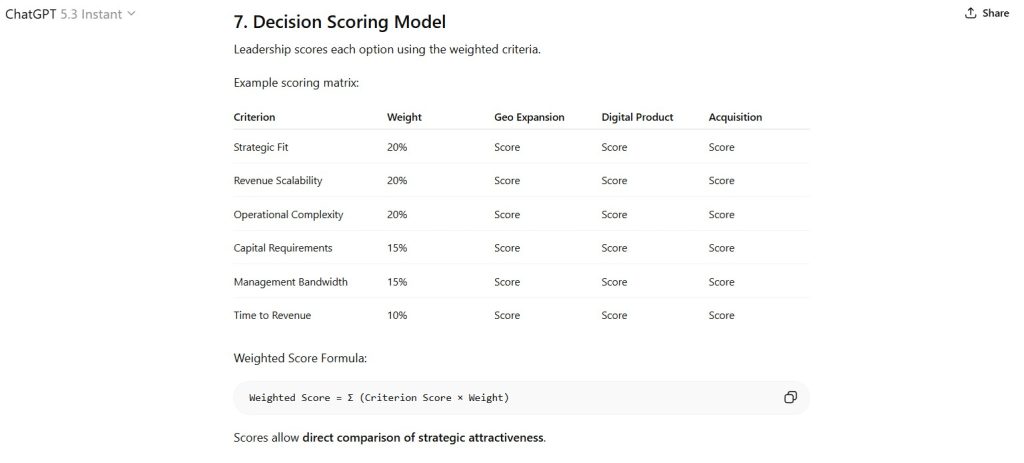Screen dimensions: 1024x463
Task: Open the ChatGPT 5.3 Instant model selector
Action: (70, 13)
